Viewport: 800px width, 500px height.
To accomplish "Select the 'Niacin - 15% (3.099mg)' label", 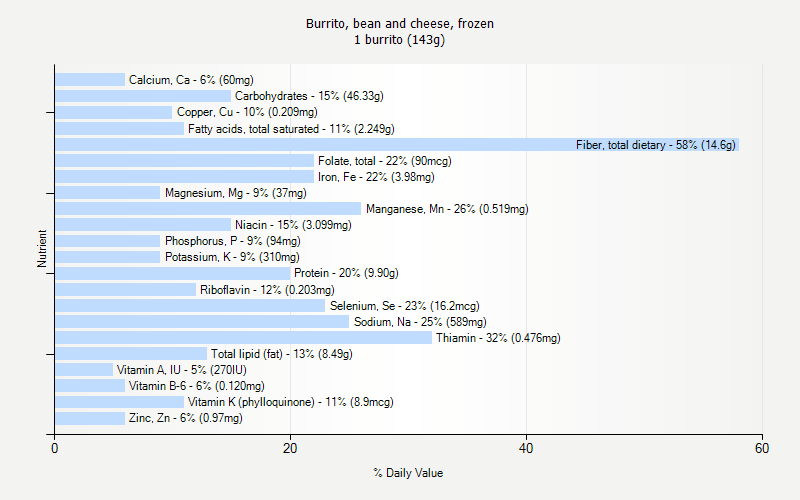I will point(293,225).
